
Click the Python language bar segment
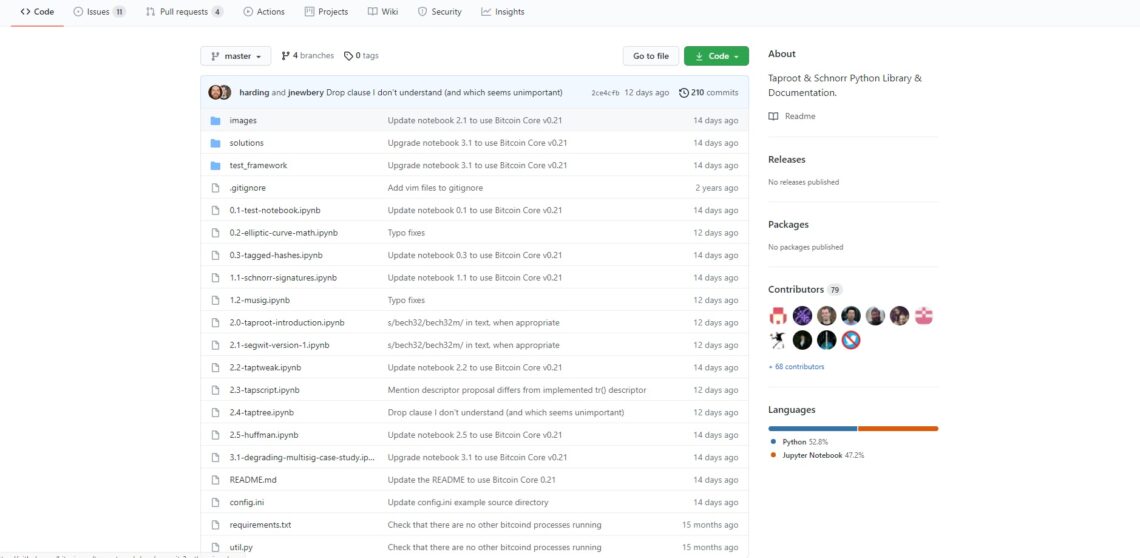812,428
